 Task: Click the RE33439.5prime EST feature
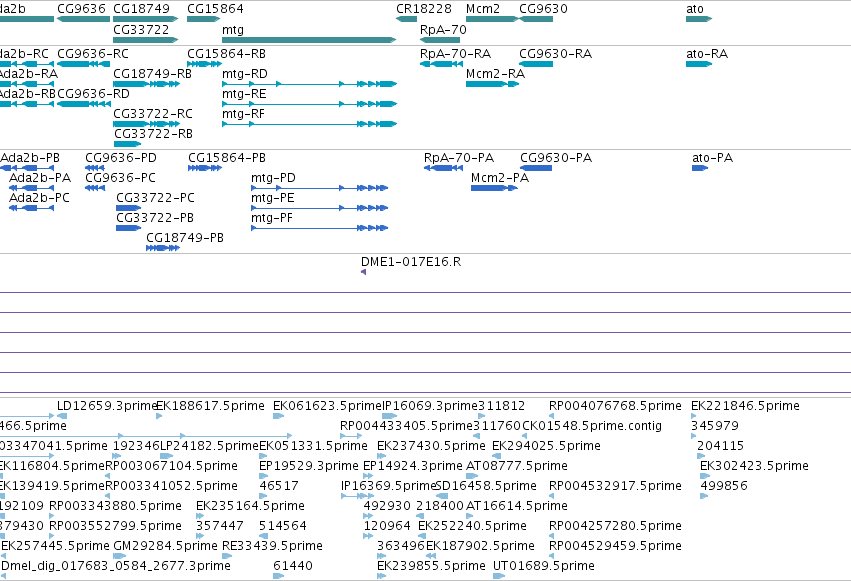click(227, 556)
